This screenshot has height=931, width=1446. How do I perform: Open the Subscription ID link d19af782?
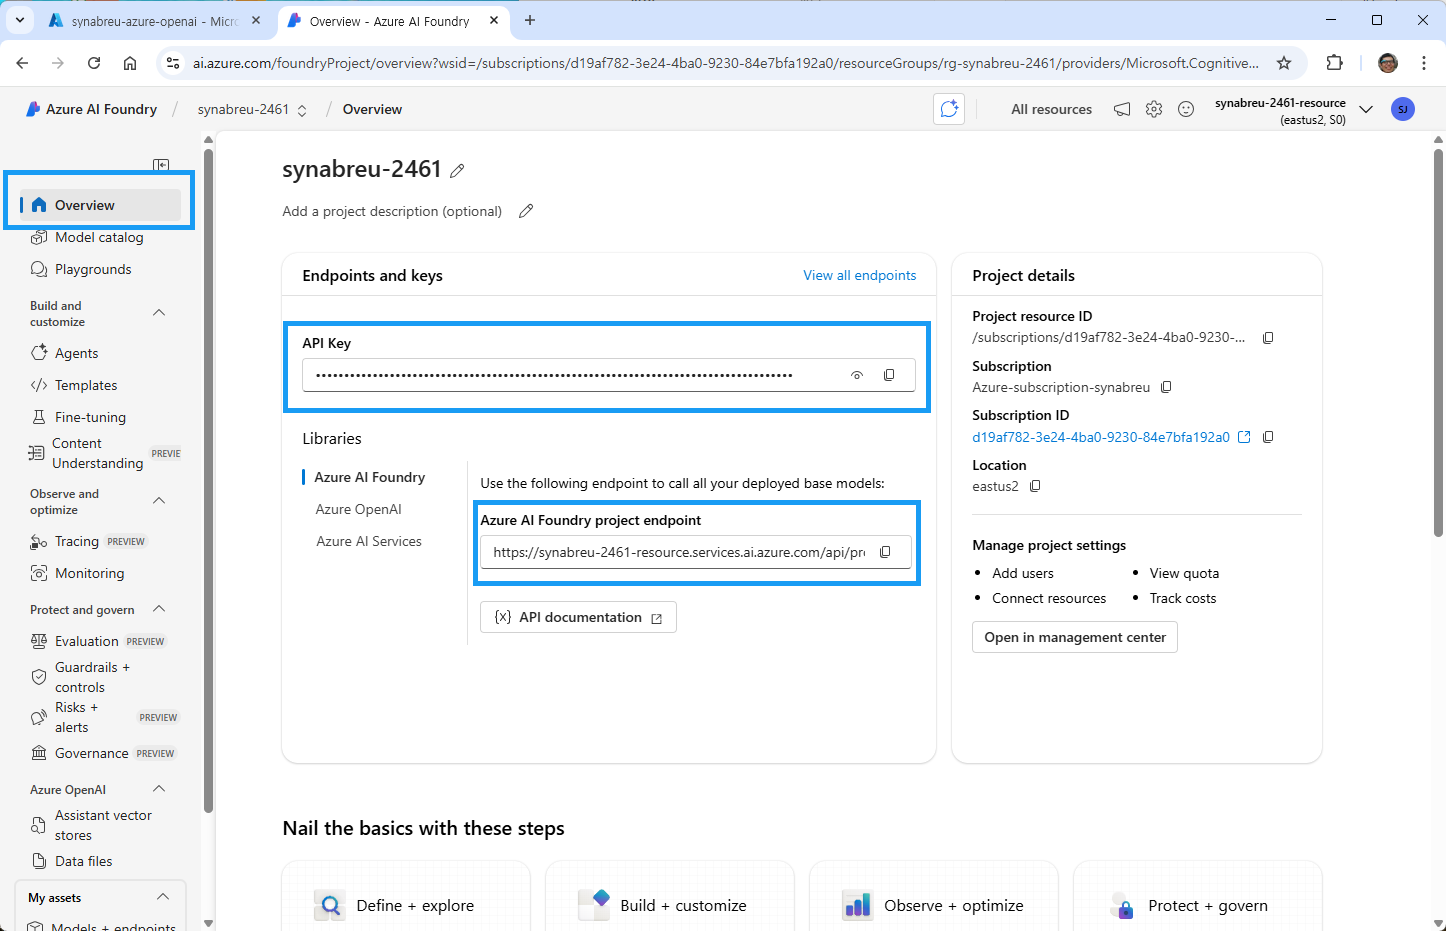[1101, 437]
